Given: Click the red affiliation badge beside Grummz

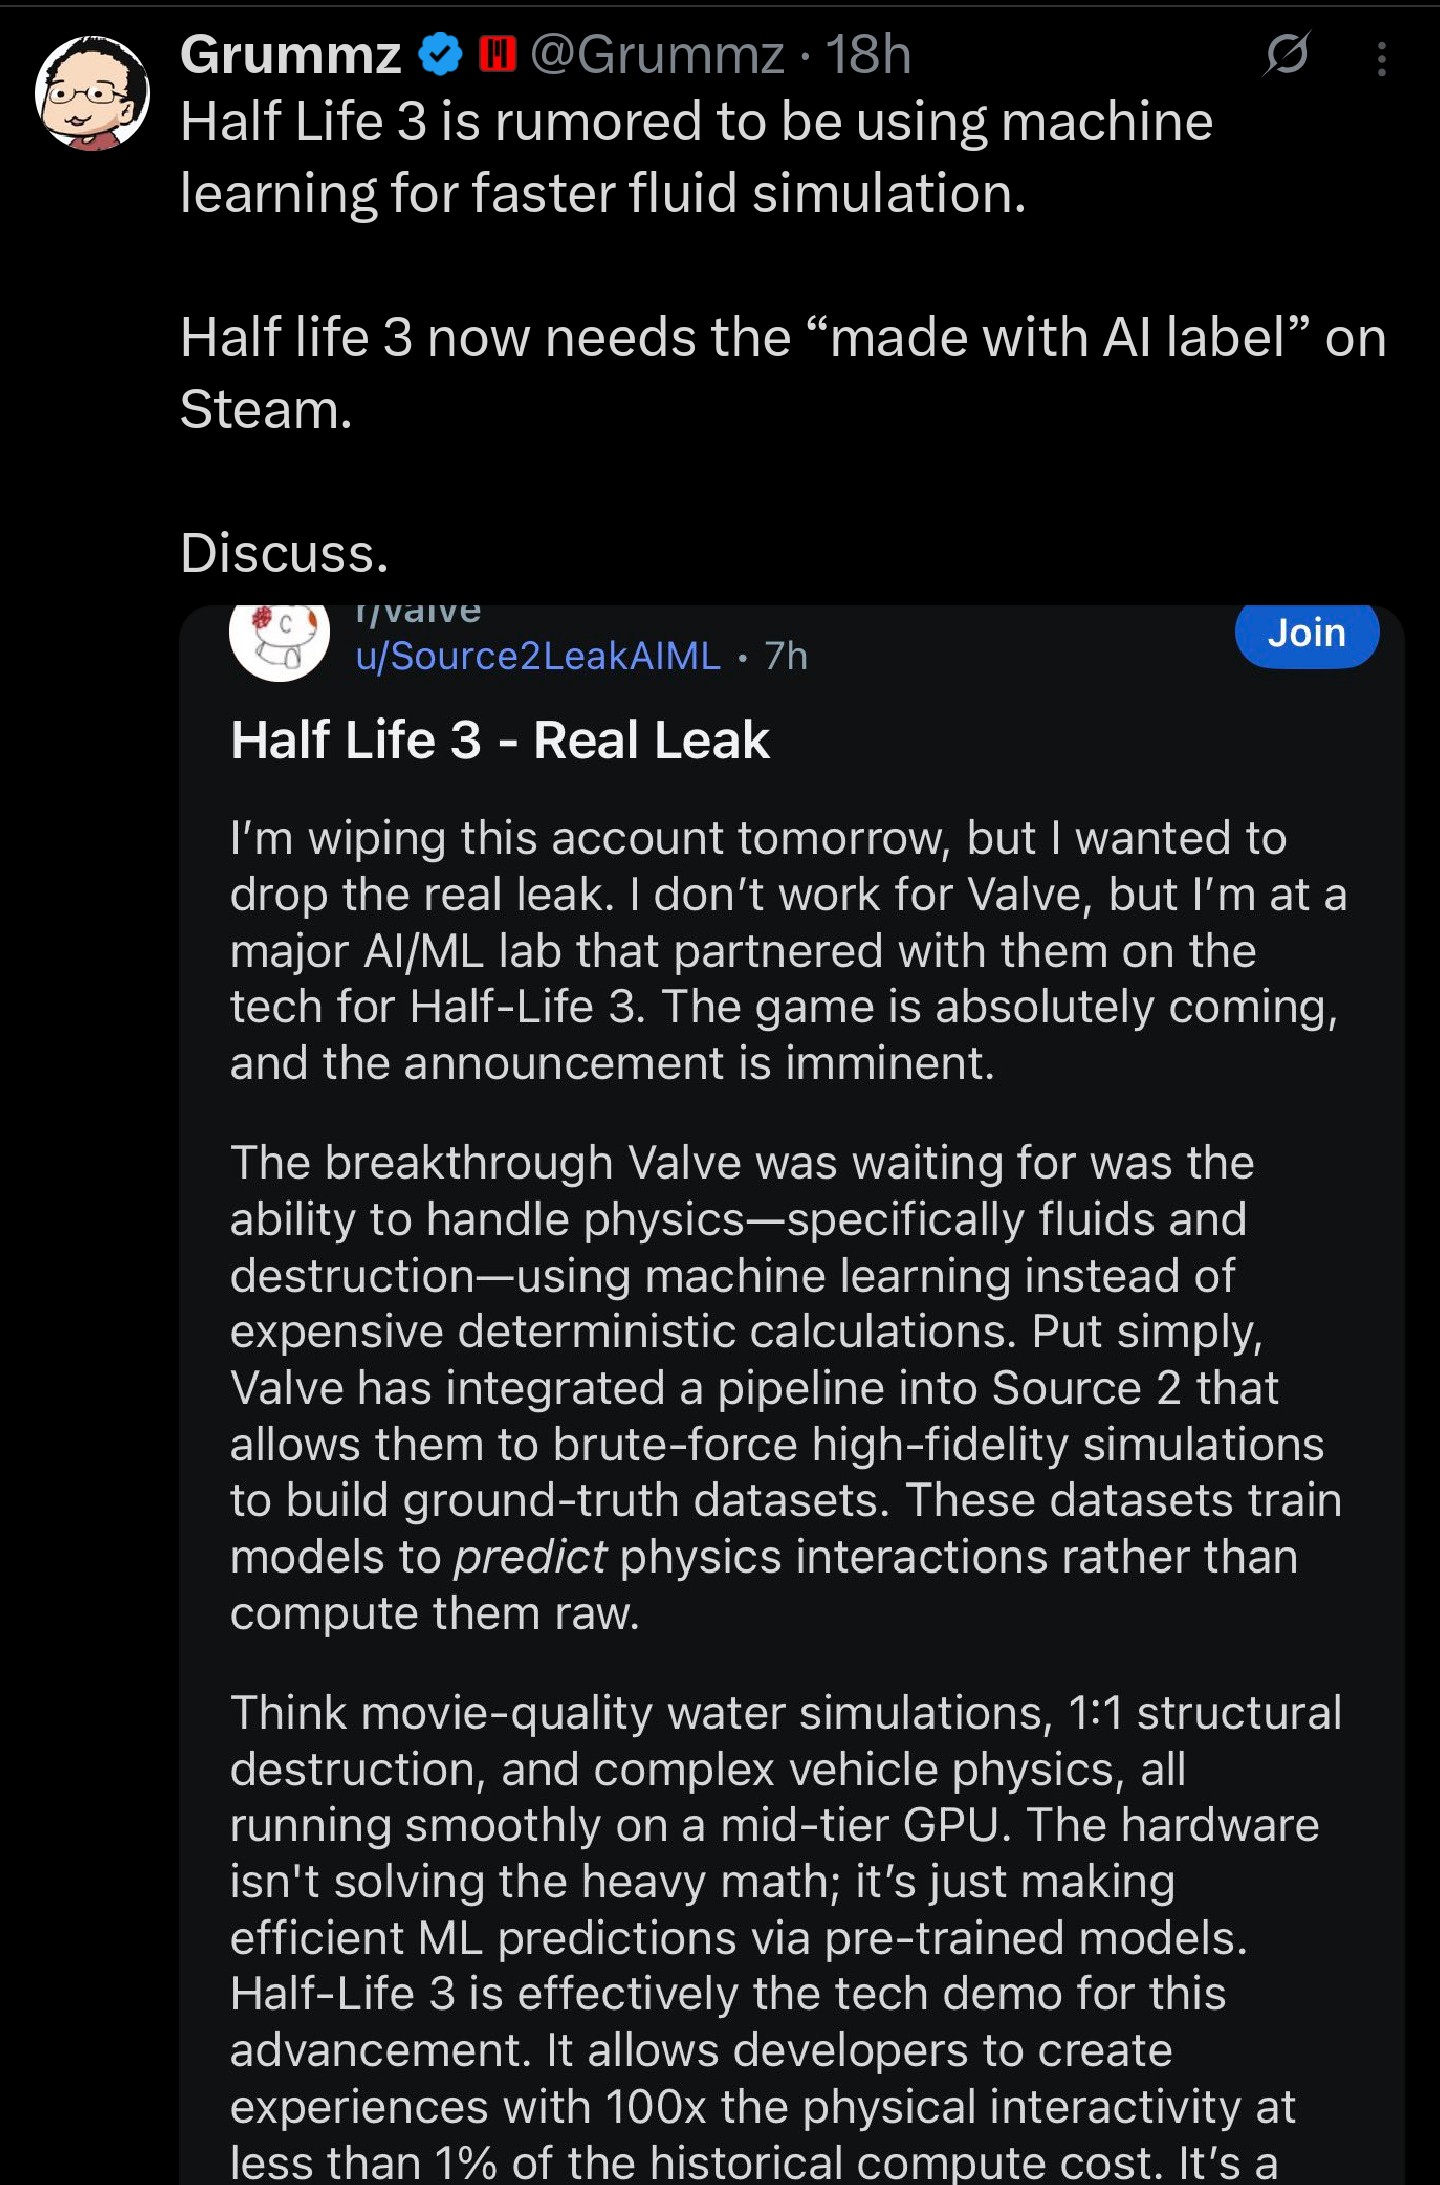Looking at the screenshot, I should click(x=497, y=54).
